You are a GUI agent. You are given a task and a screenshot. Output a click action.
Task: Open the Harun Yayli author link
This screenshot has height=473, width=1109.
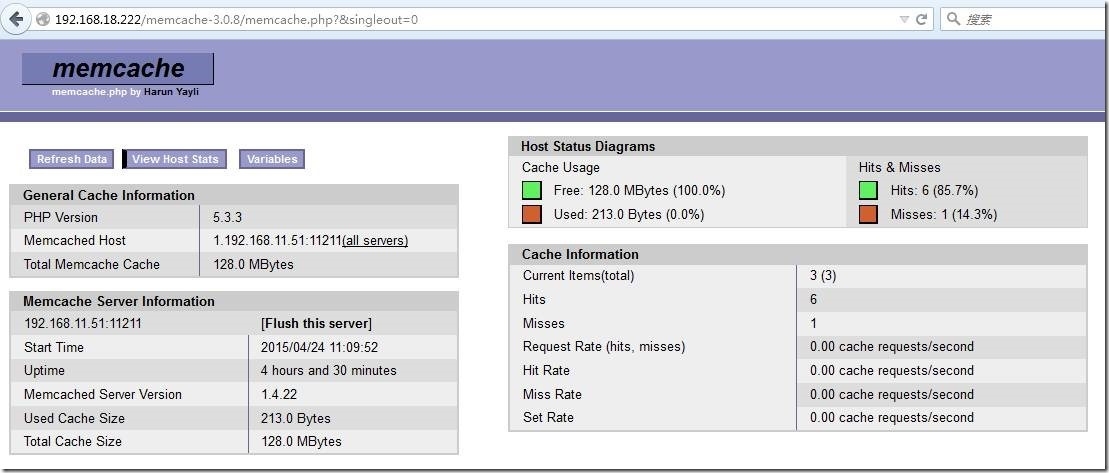pyautogui.click(x=171, y=92)
